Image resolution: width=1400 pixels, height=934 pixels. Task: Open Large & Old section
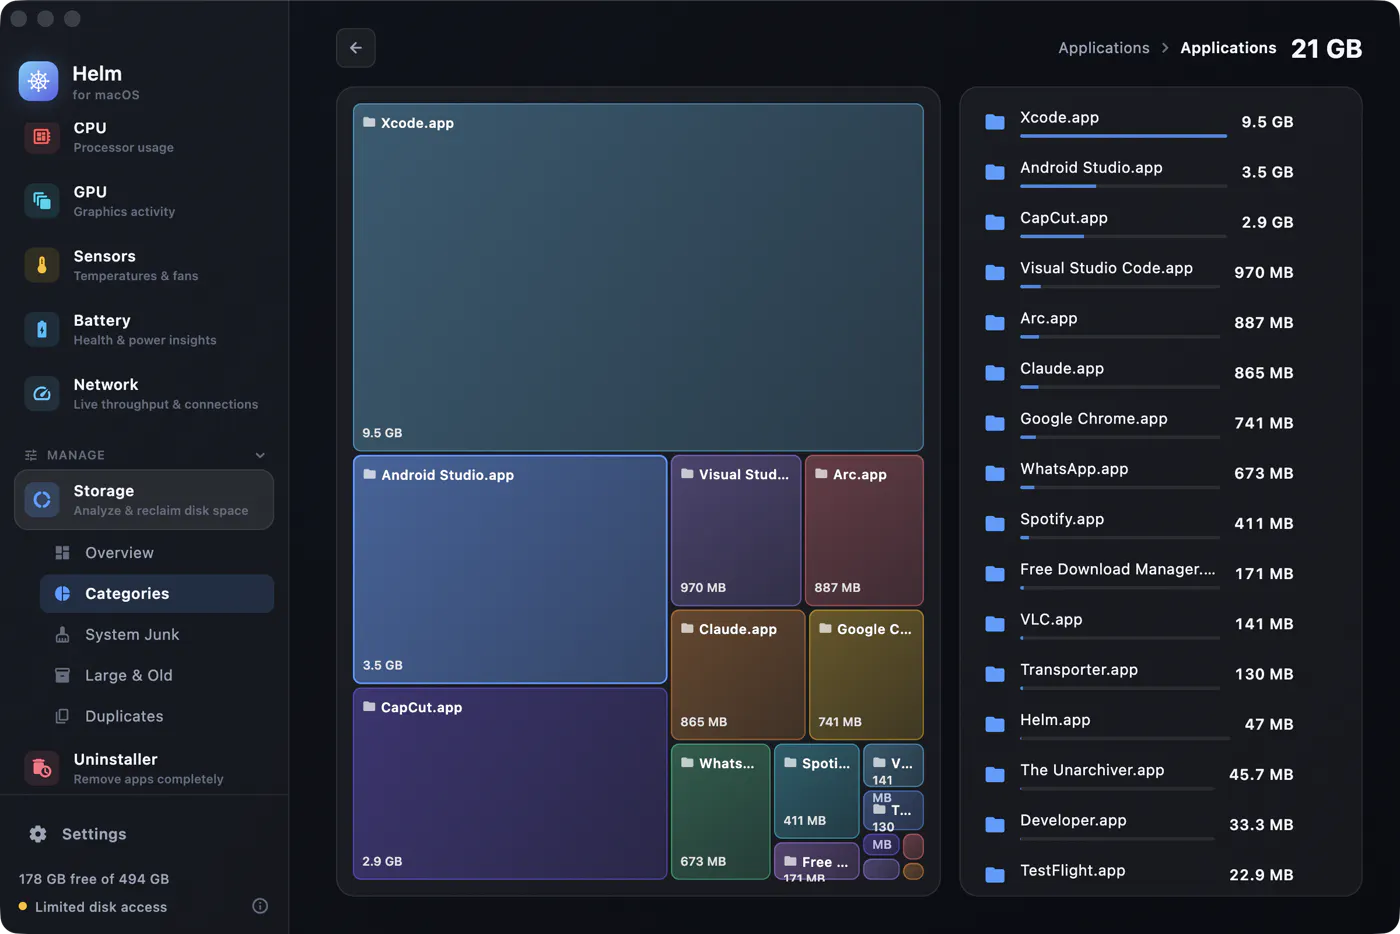pyautogui.click(x=157, y=676)
